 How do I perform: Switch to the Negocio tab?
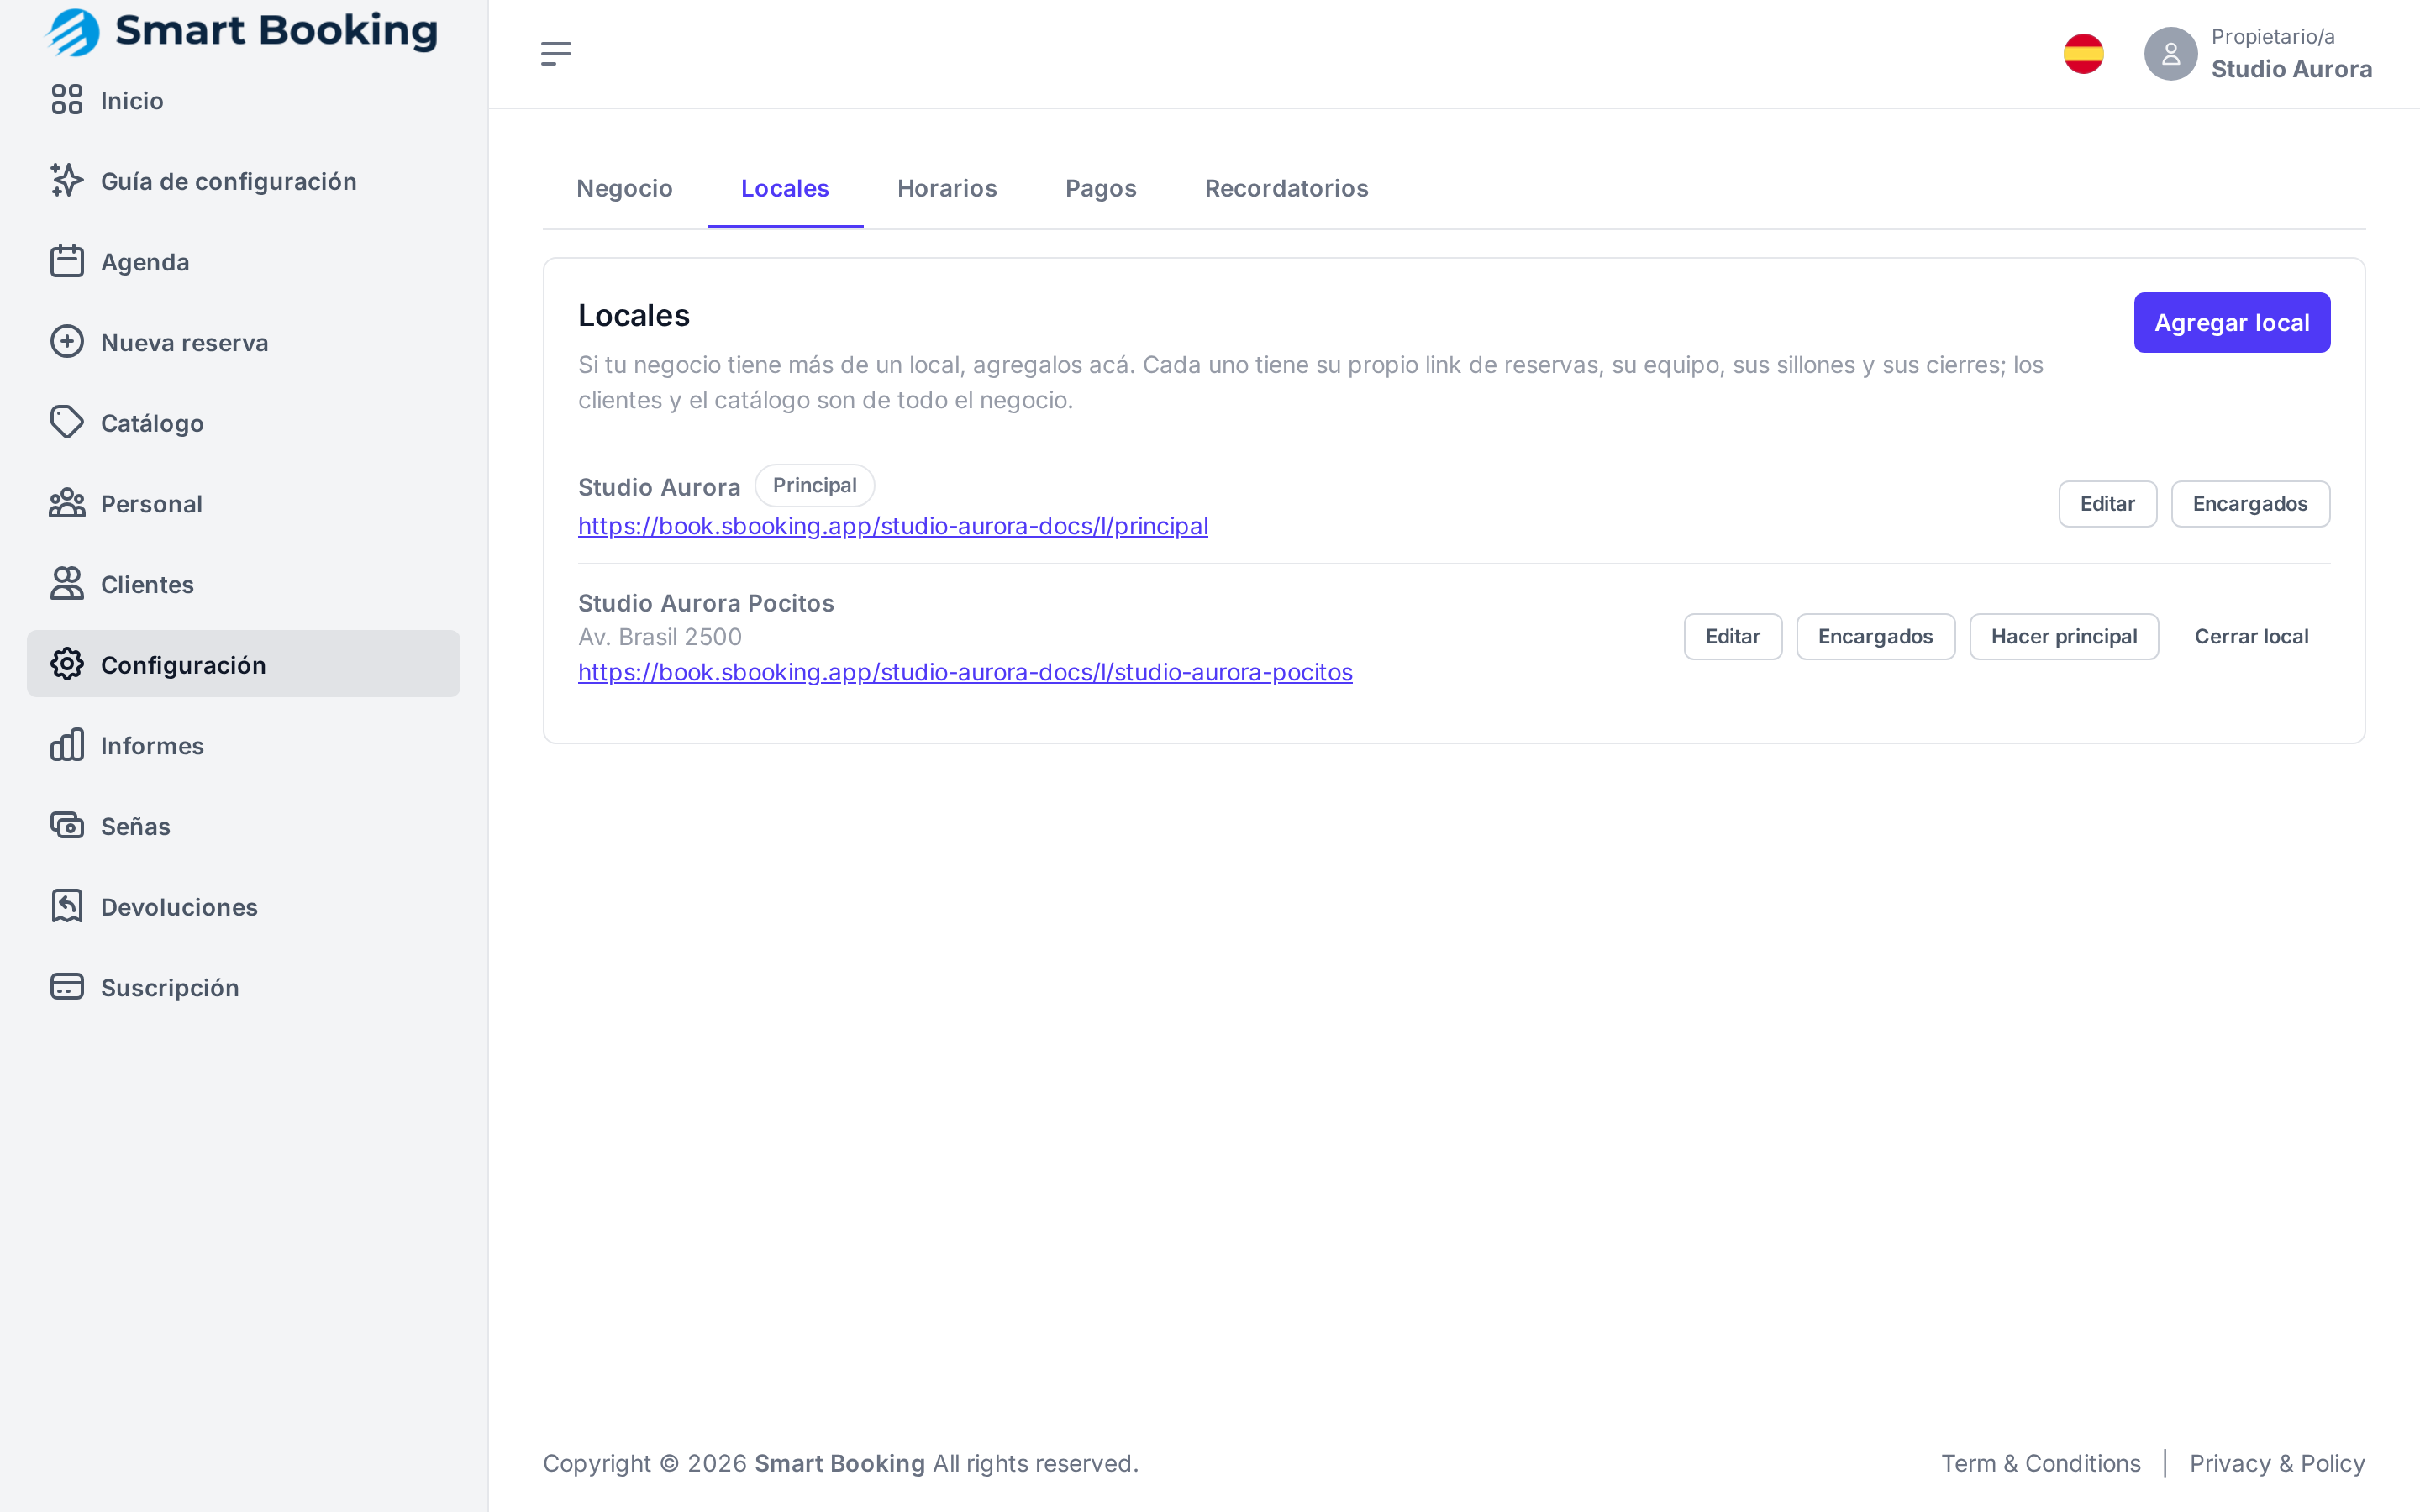tap(625, 188)
